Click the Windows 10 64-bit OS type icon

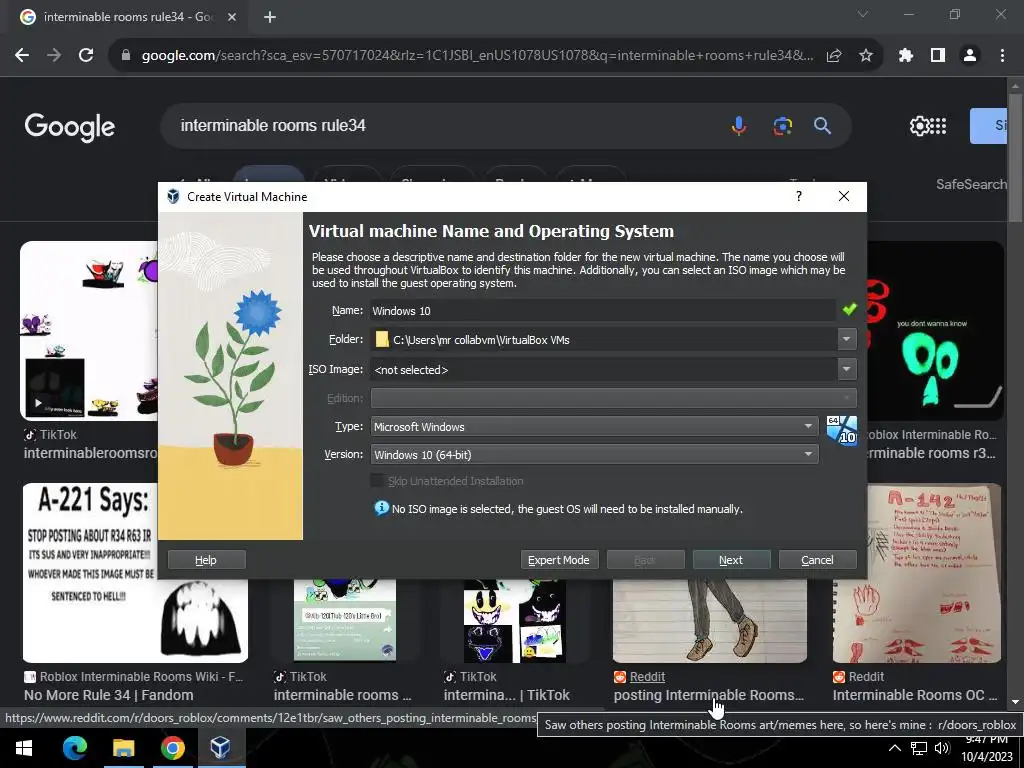point(842,430)
